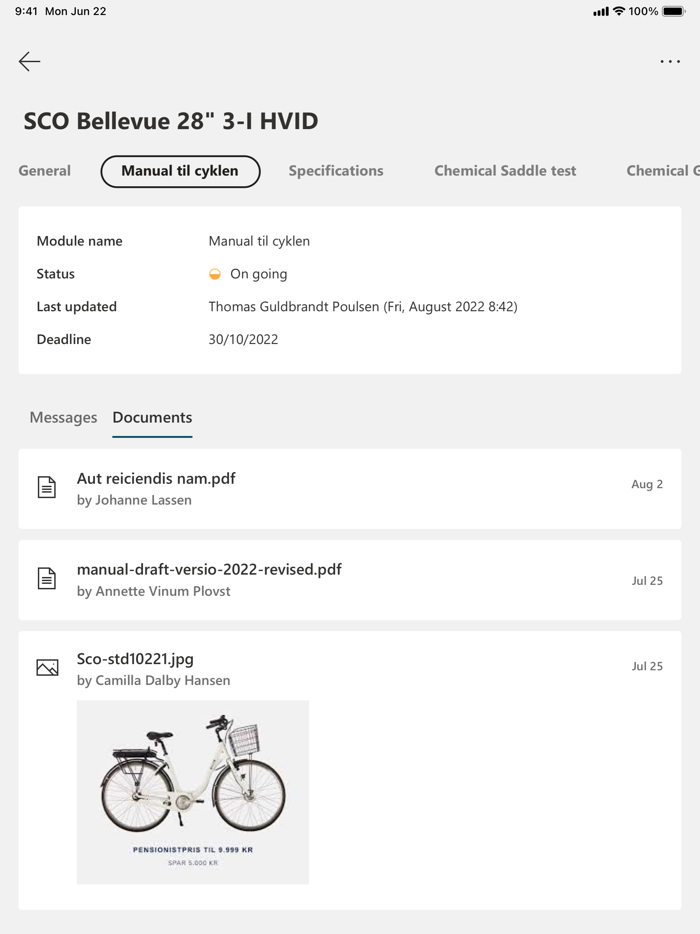Image resolution: width=700 pixels, height=934 pixels.
Task: Switch to the Messages section
Action: [63, 418]
